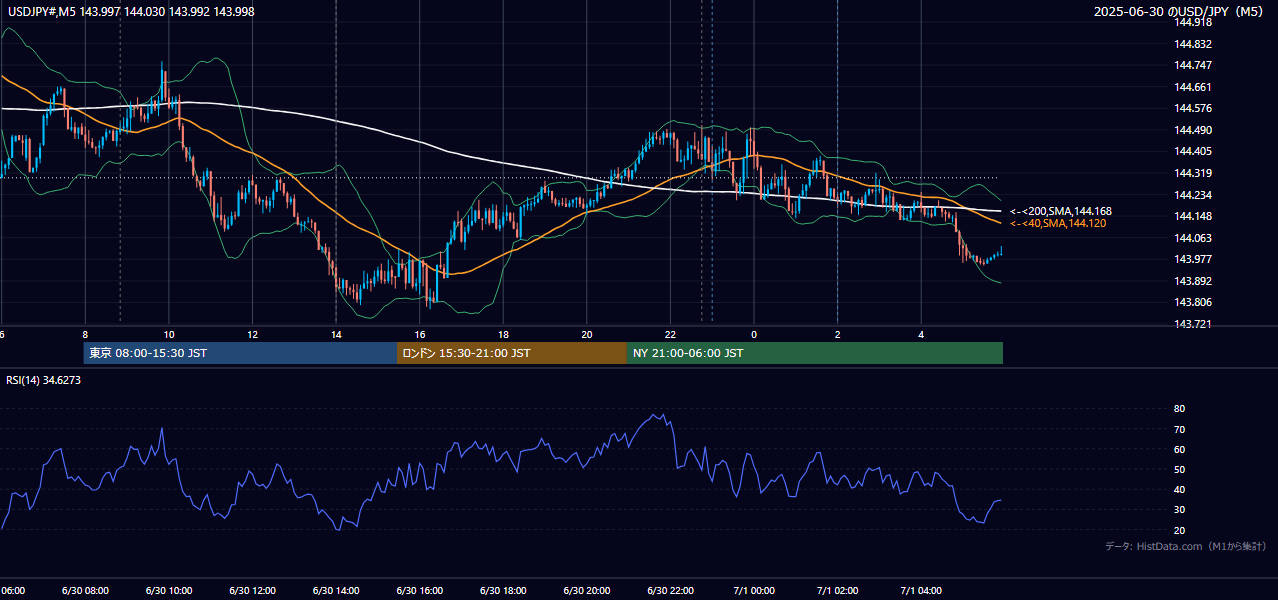This screenshot has width=1278, height=600.
Task: Click the hour 16 tick under price chart
Action: (x=420, y=335)
